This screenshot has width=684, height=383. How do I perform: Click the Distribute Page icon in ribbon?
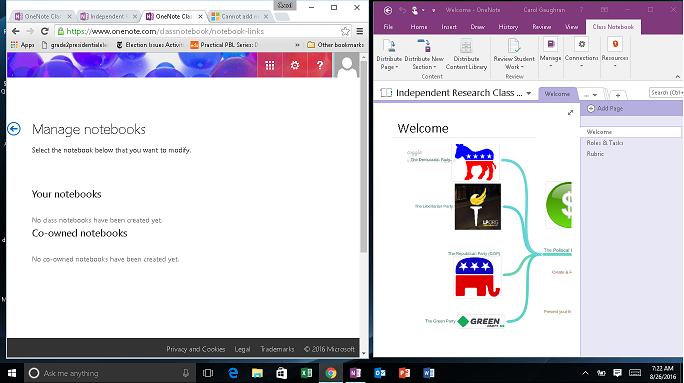pos(389,55)
